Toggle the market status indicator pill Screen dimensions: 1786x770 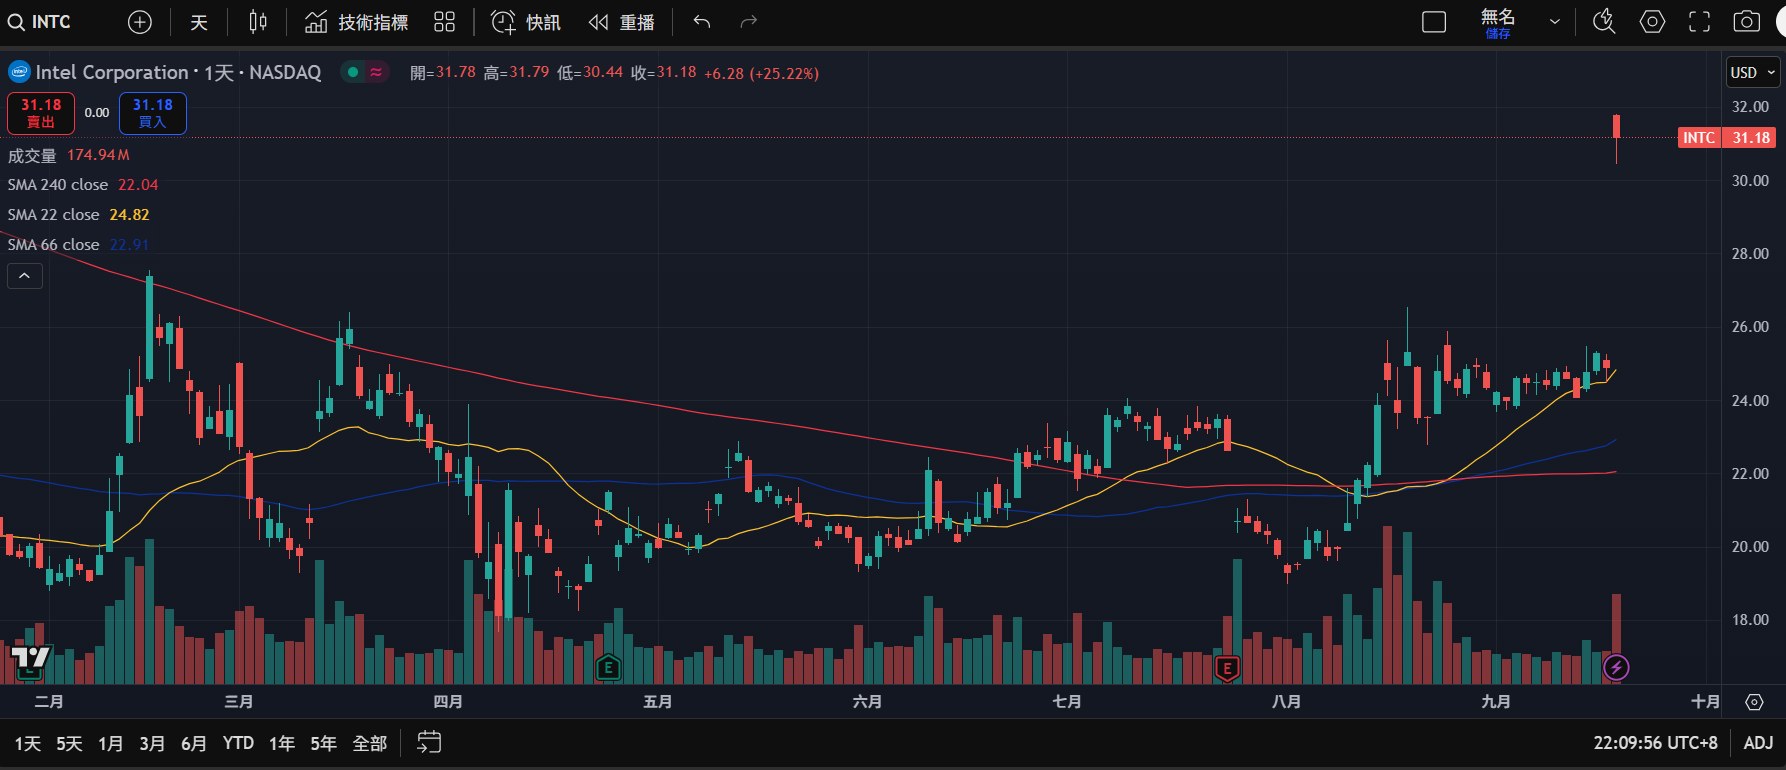click(364, 72)
